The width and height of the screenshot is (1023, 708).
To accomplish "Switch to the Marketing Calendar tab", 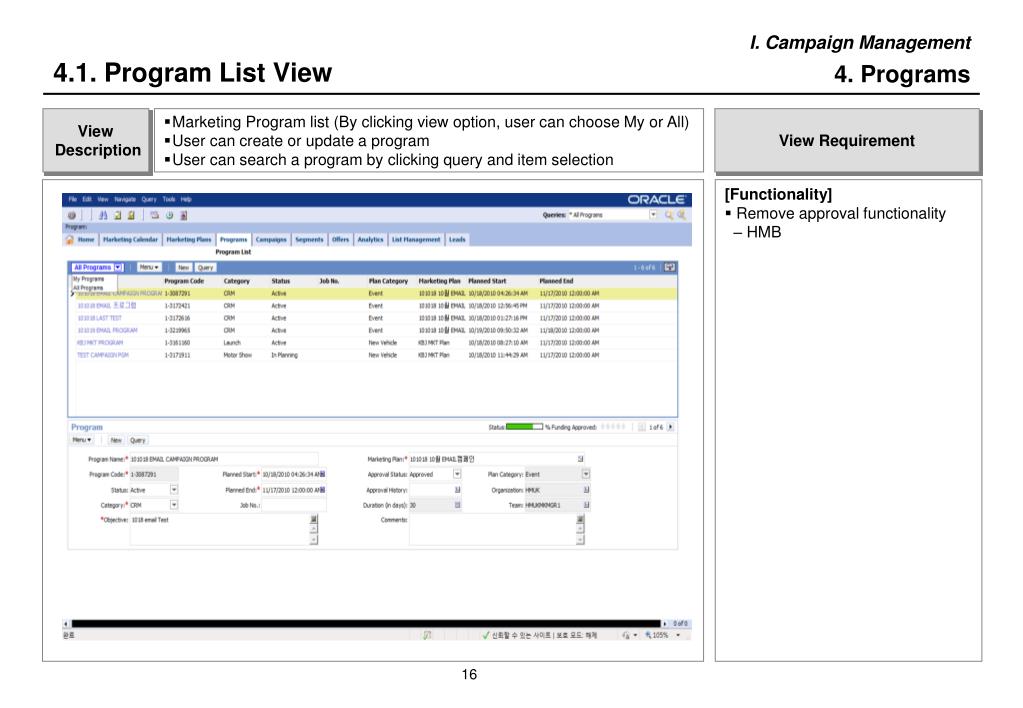I will pos(130,240).
